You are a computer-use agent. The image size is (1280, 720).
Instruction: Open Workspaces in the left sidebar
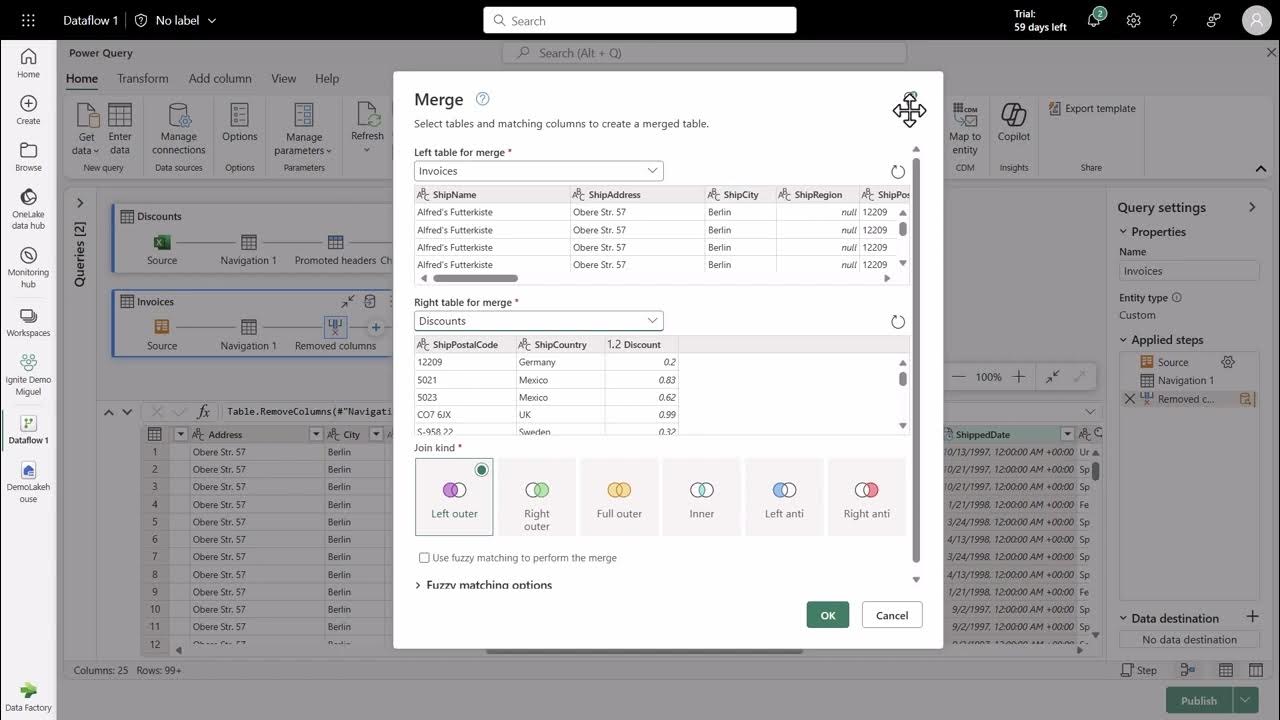pos(28,322)
